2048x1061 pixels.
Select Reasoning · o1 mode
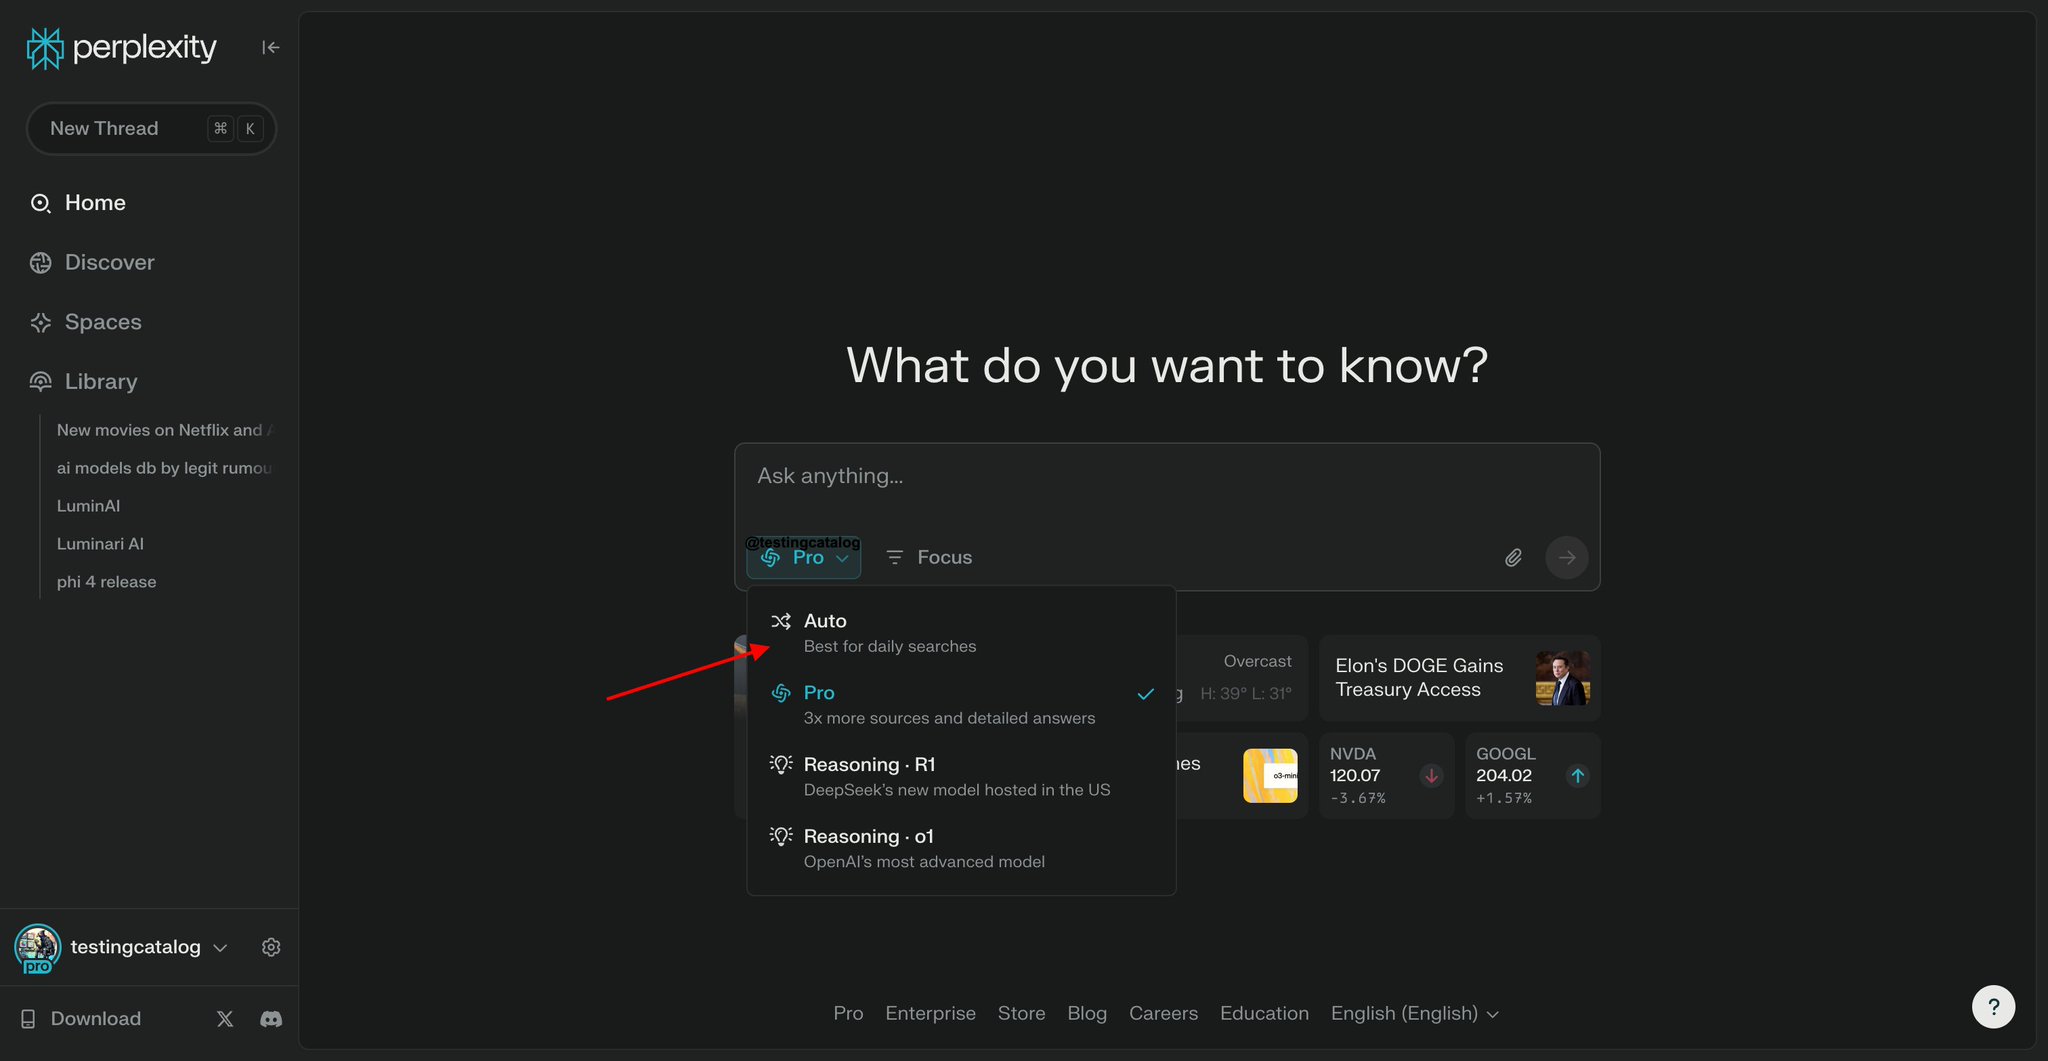point(961,849)
